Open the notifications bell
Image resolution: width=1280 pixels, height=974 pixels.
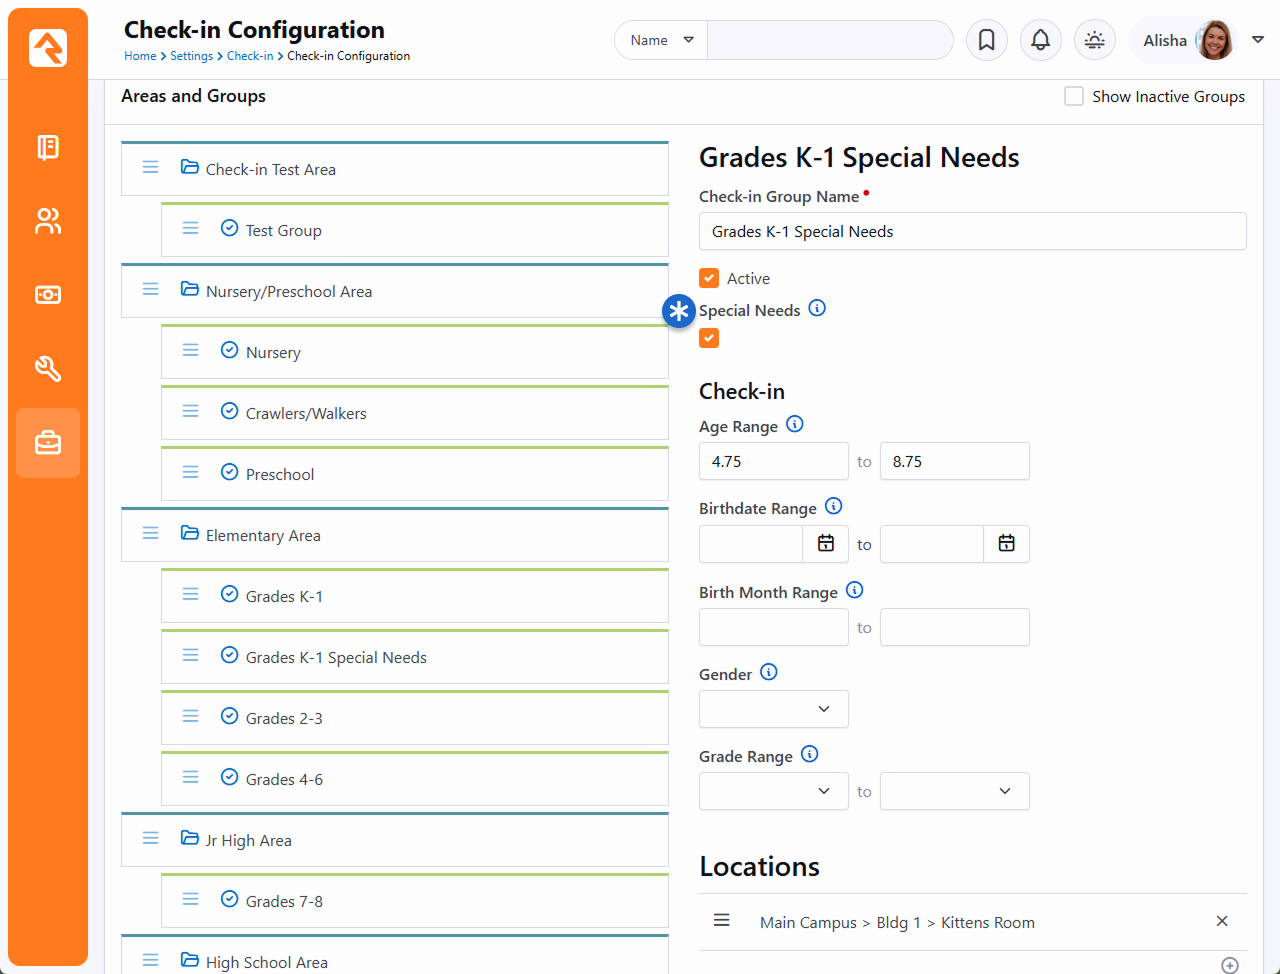(1040, 40)
